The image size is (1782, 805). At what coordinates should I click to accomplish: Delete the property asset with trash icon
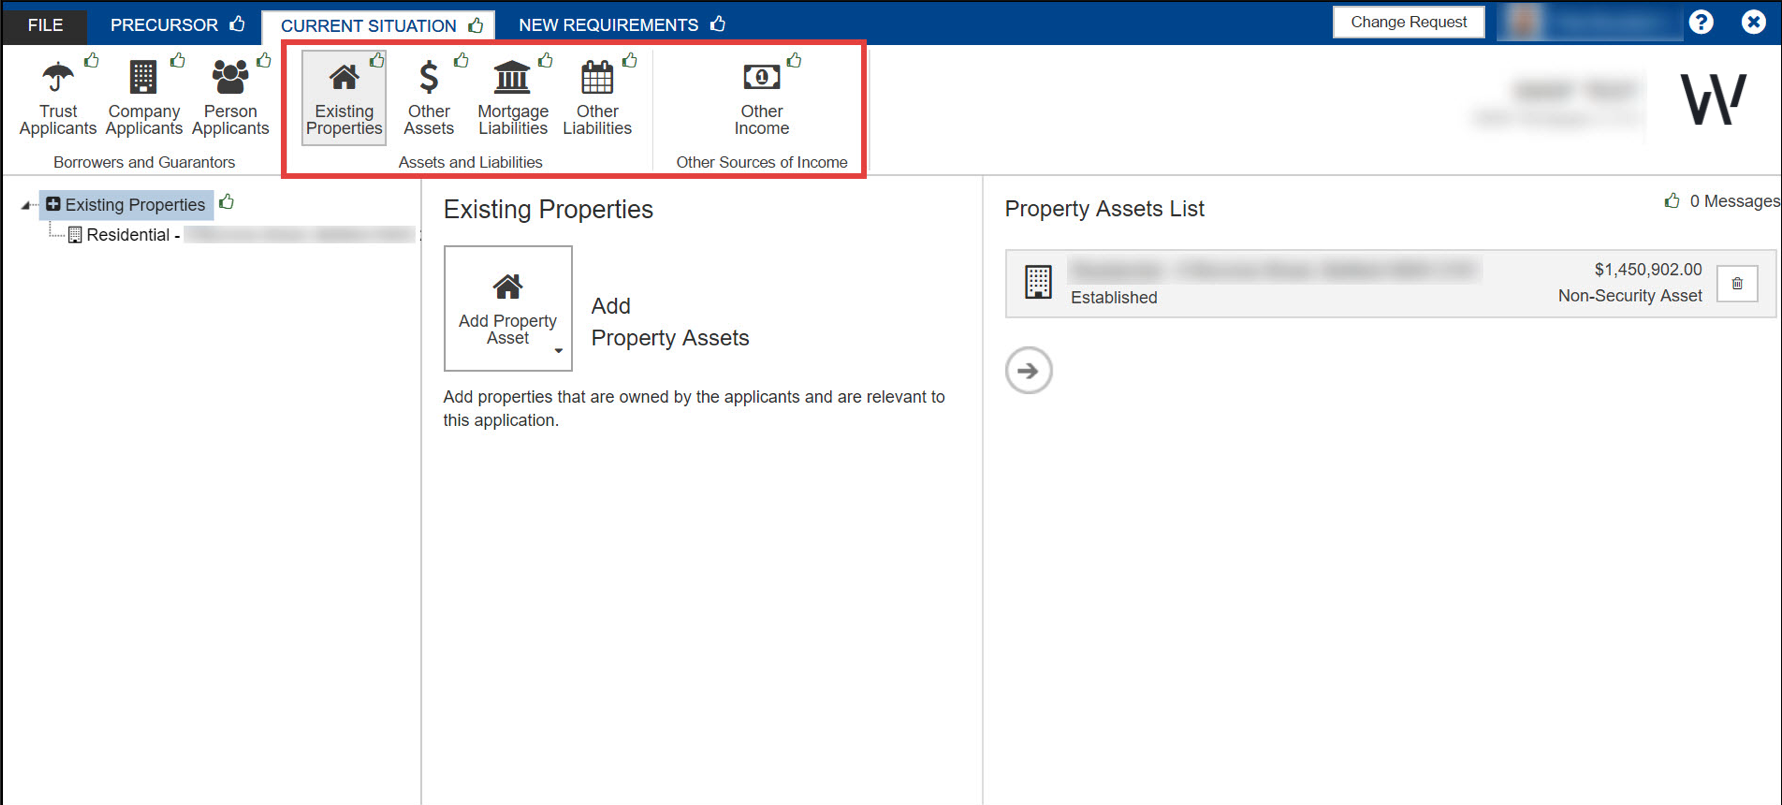(1737, 284)
